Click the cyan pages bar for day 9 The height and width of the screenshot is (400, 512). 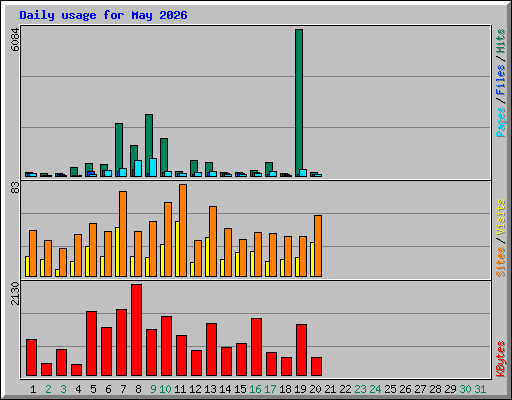[x=153, y=167]
